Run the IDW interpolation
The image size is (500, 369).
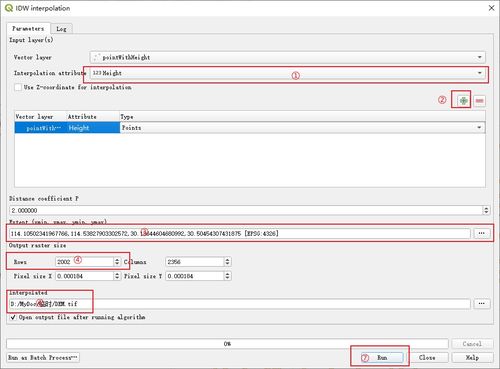382,357
